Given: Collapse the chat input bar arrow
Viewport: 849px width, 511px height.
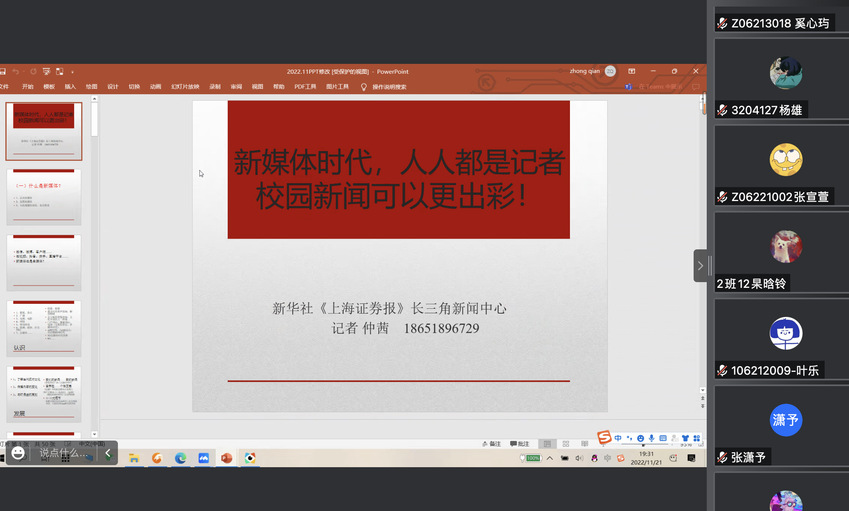Looking at the screenshot, I should point(108,453).
